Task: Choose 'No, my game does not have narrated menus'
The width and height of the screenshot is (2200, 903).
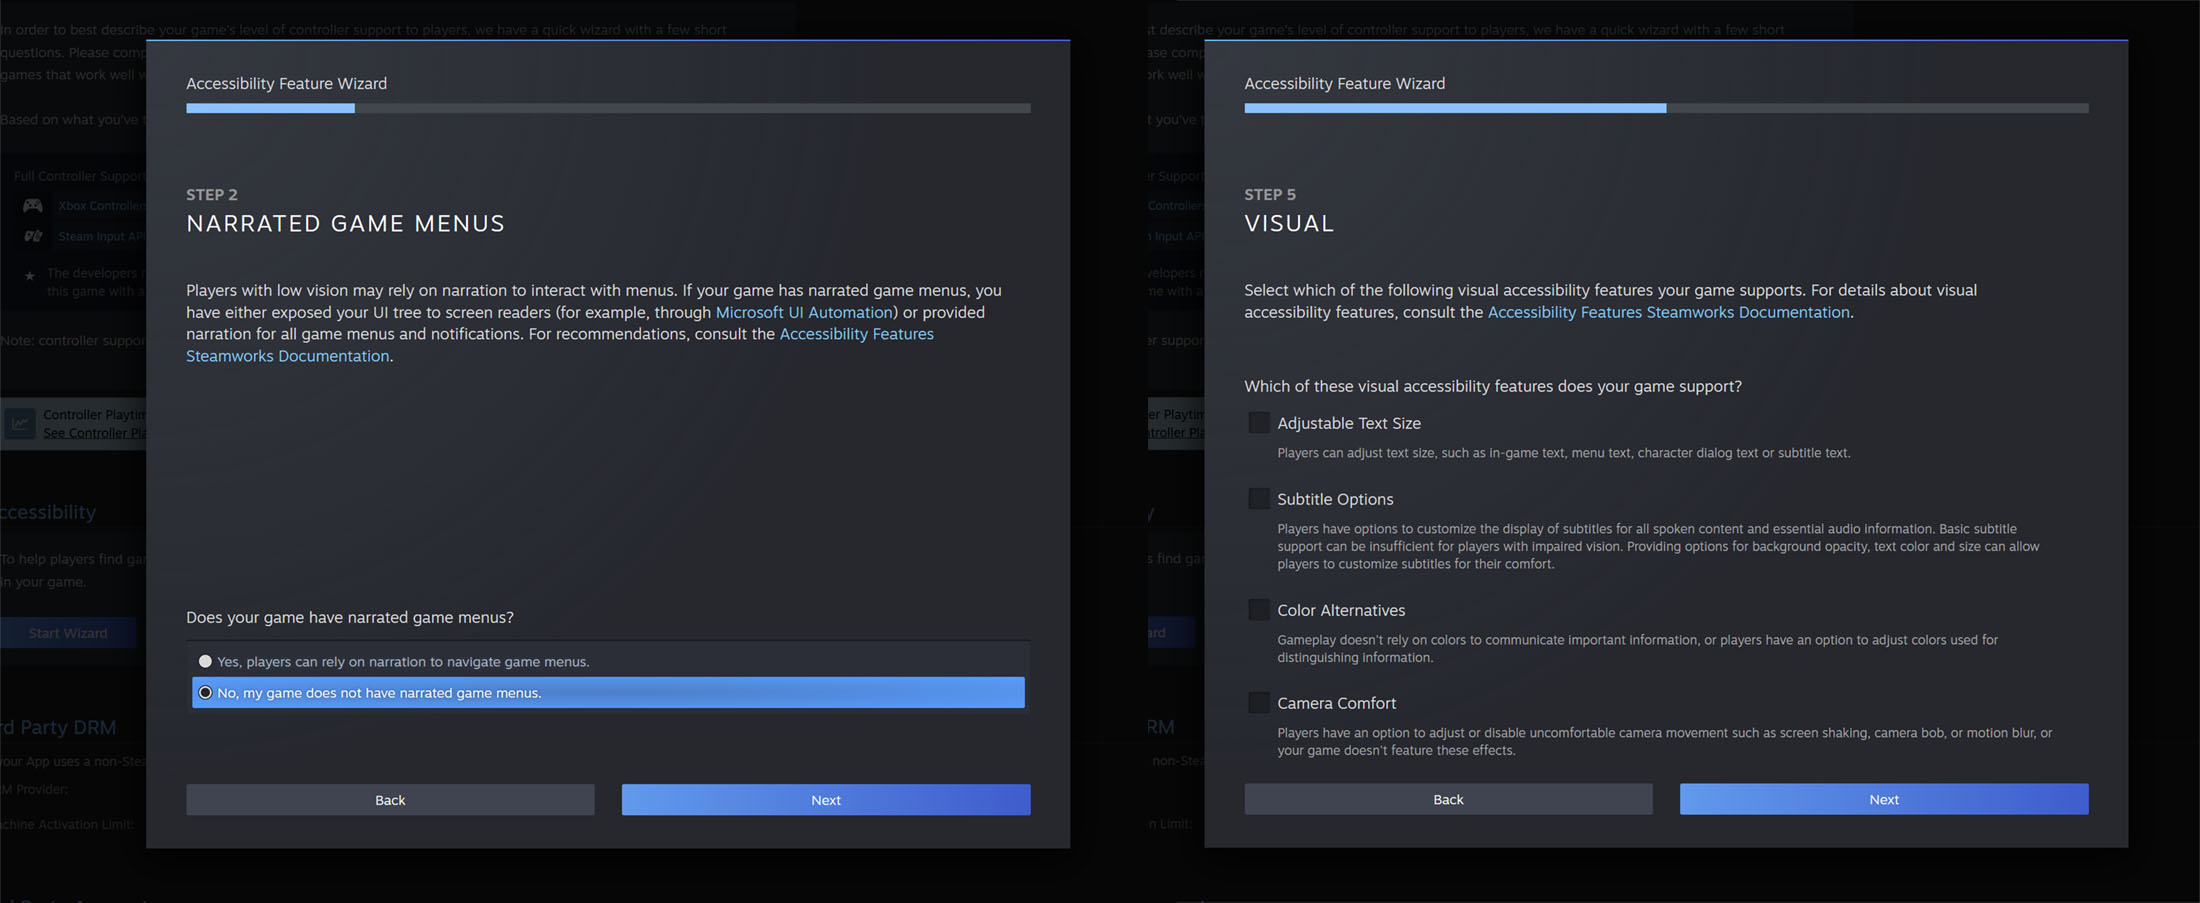Action: (x=206, y=693)
